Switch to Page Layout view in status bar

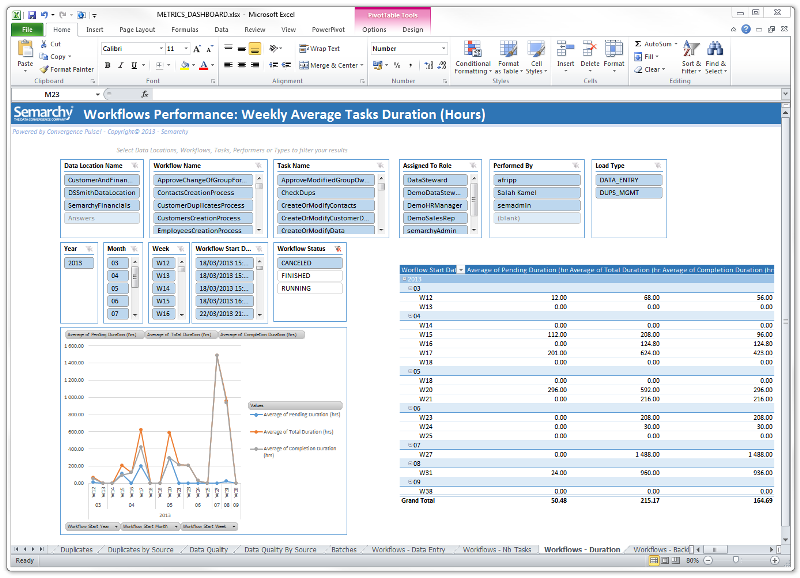tap(665, 560)
